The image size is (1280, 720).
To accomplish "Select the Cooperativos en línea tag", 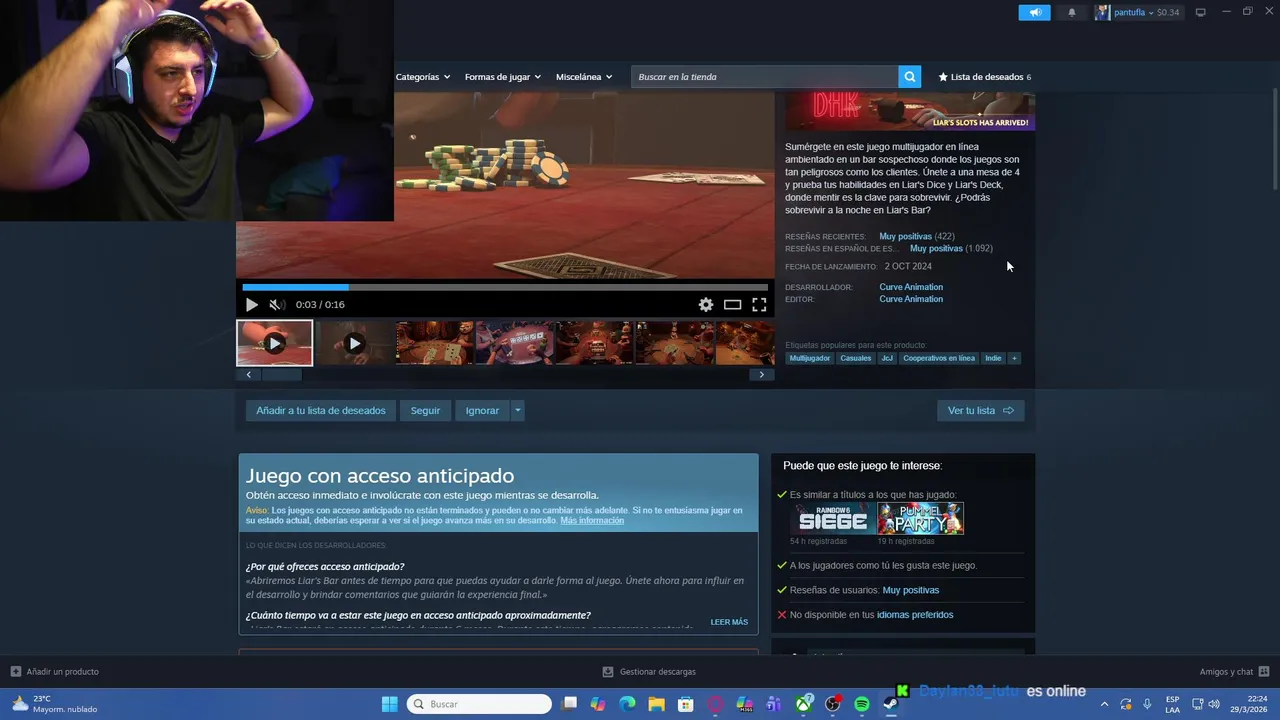I will 939,358.
